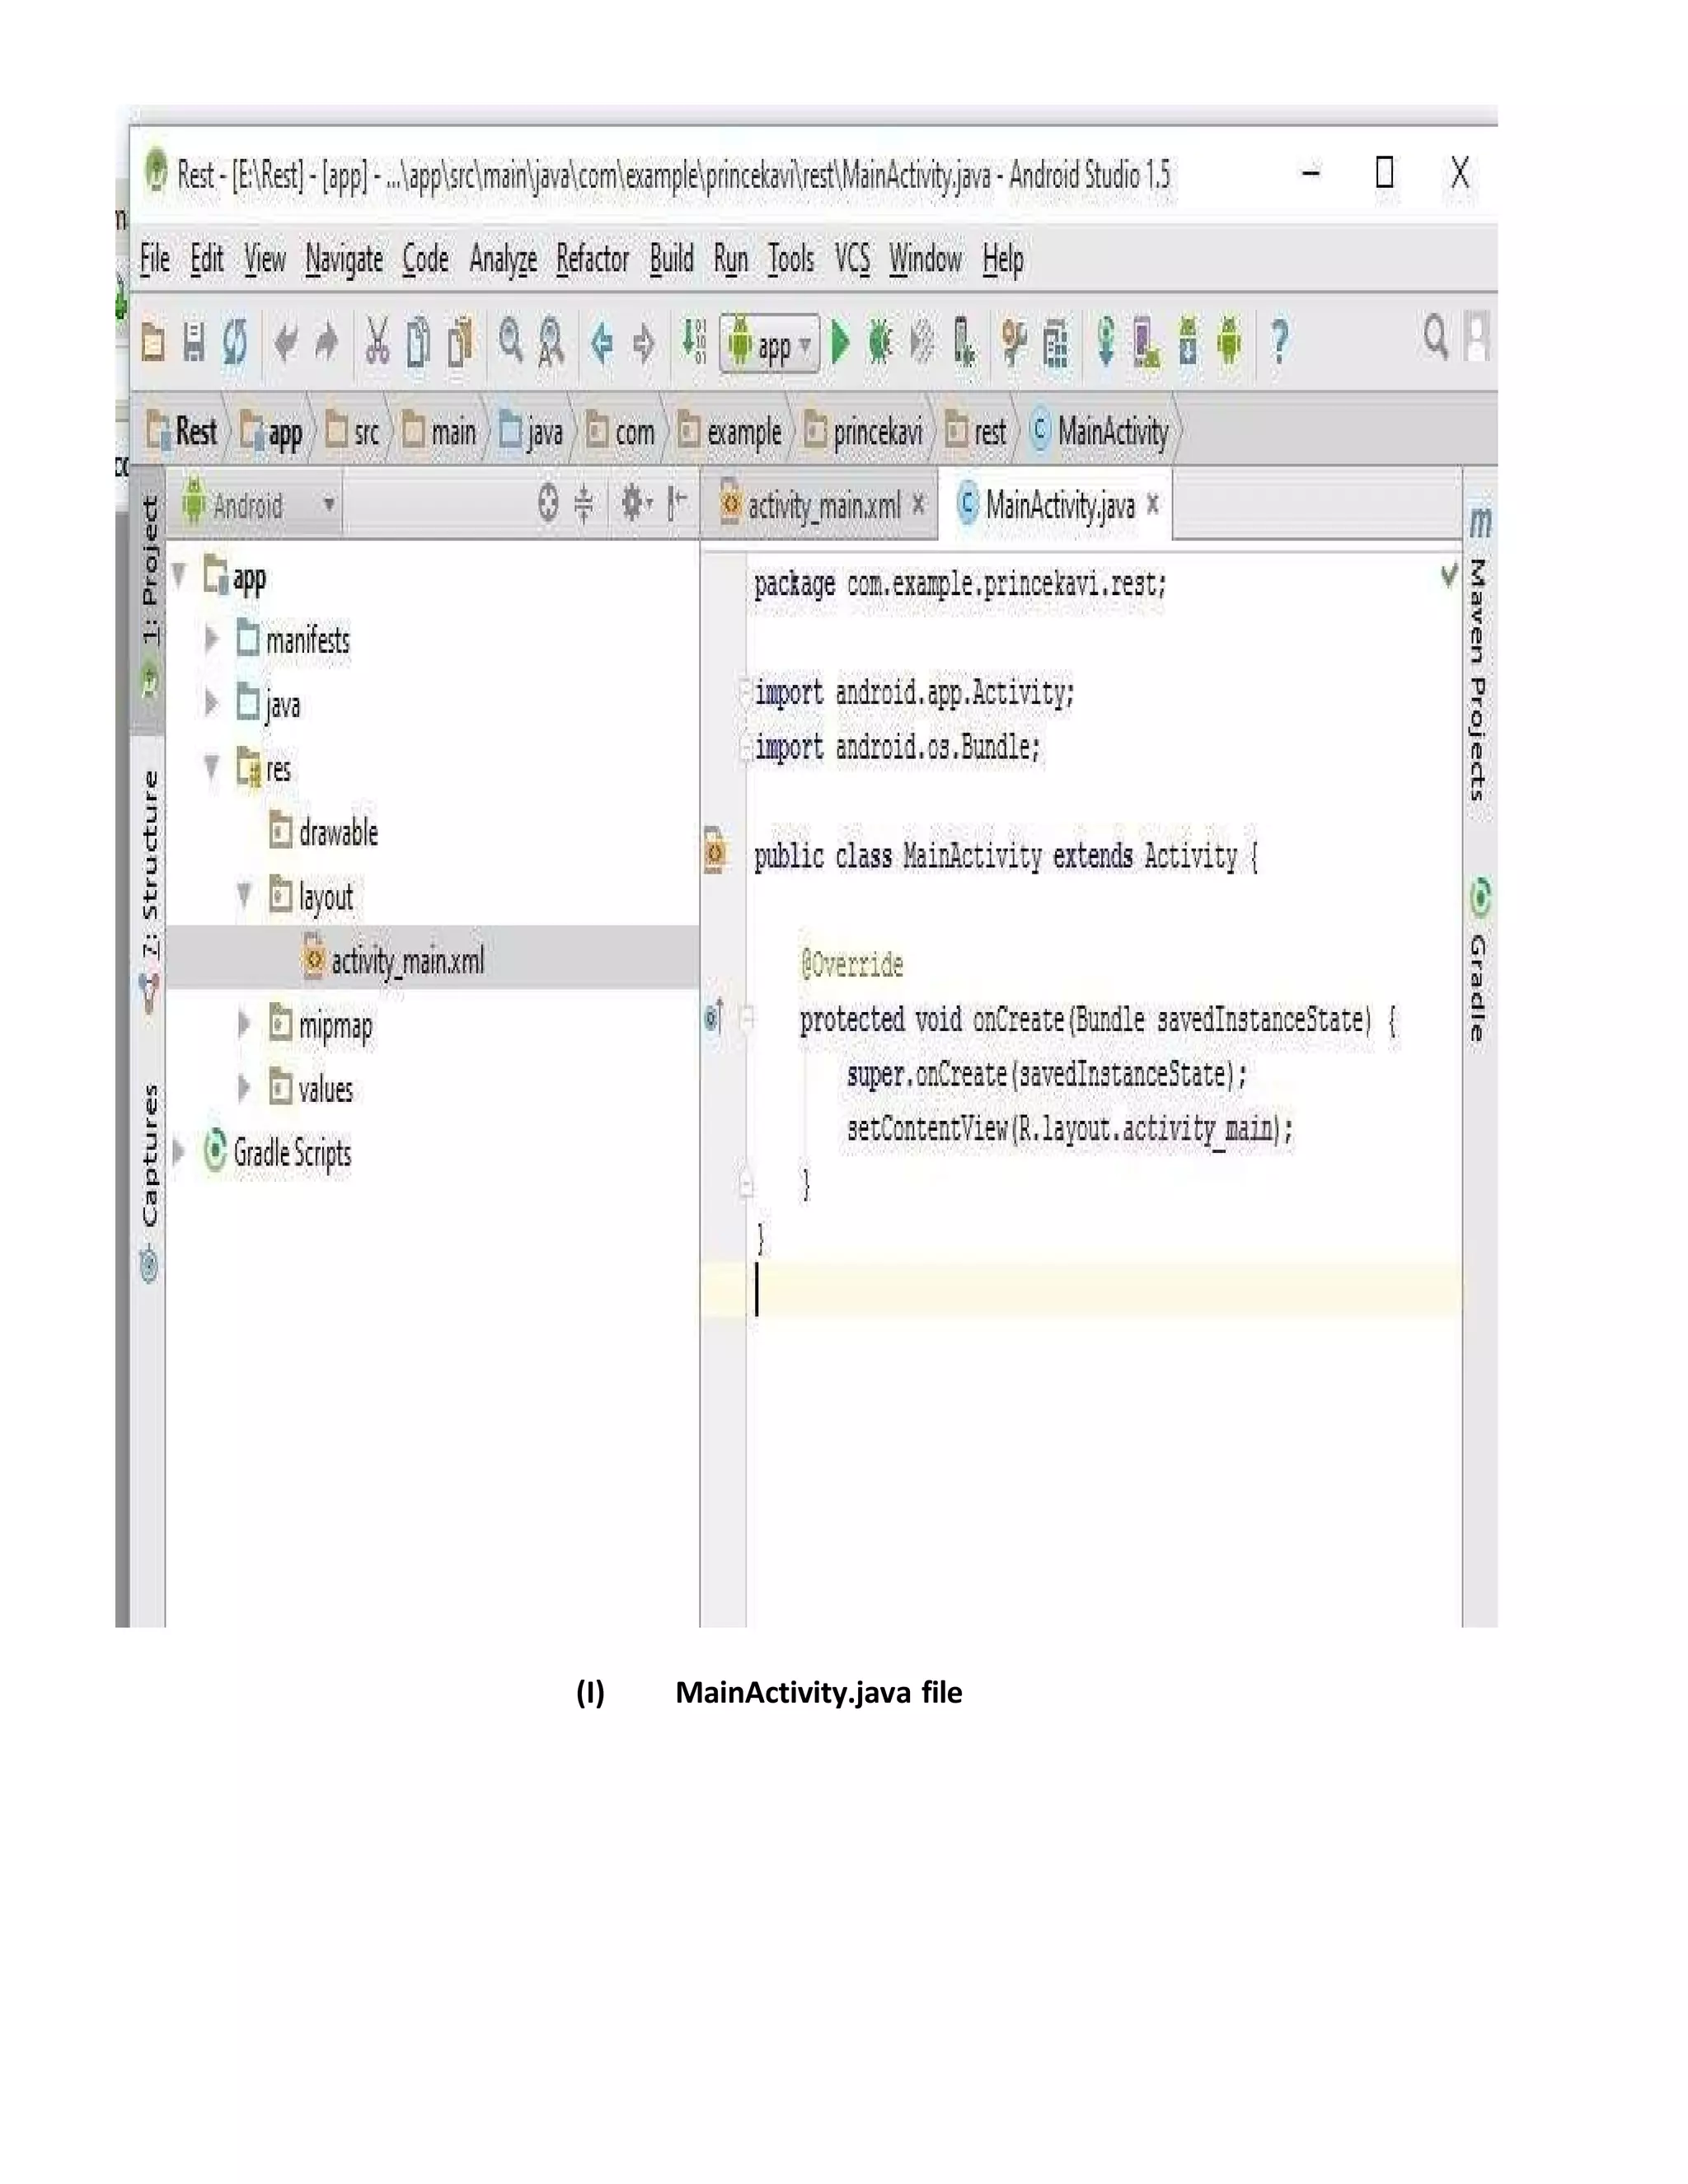The width and height of the screenshot is (1688, 2184).
Task: Open the Build menu
Action: click(x=671, y=259)
